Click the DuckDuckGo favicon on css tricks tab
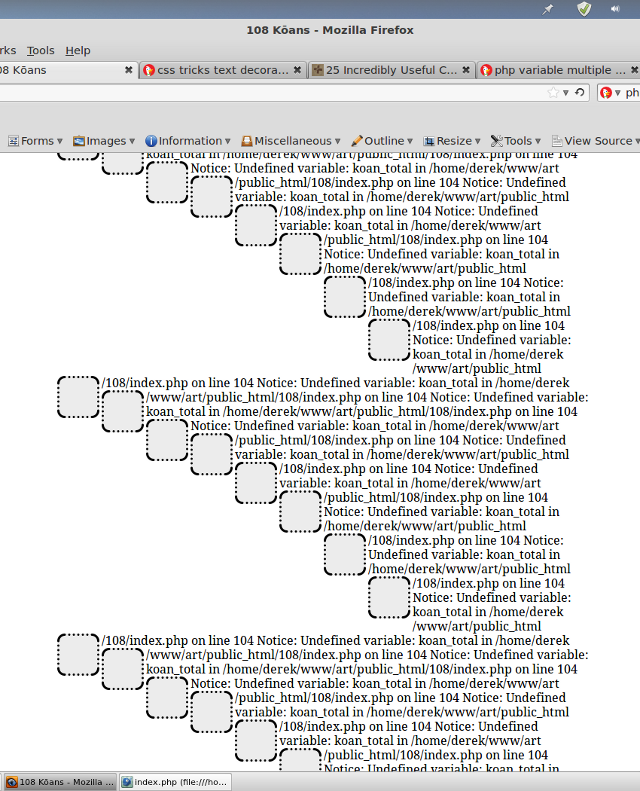The image size is (640, 791). [149, 70]
